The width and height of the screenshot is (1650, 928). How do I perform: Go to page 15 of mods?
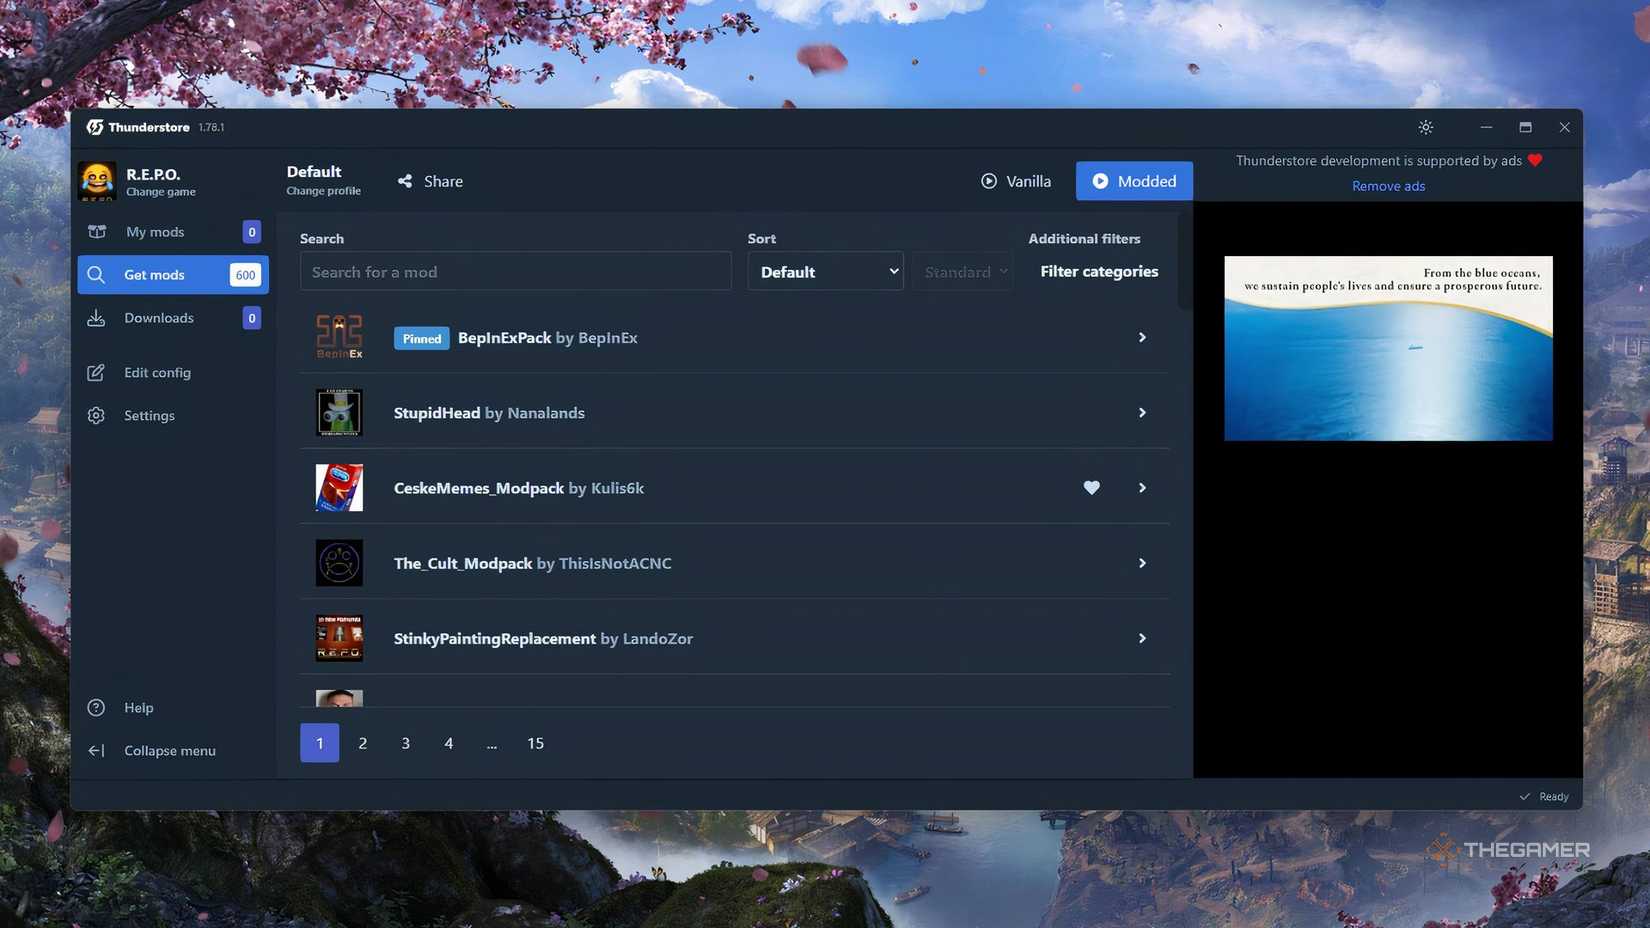coord(535,743)
